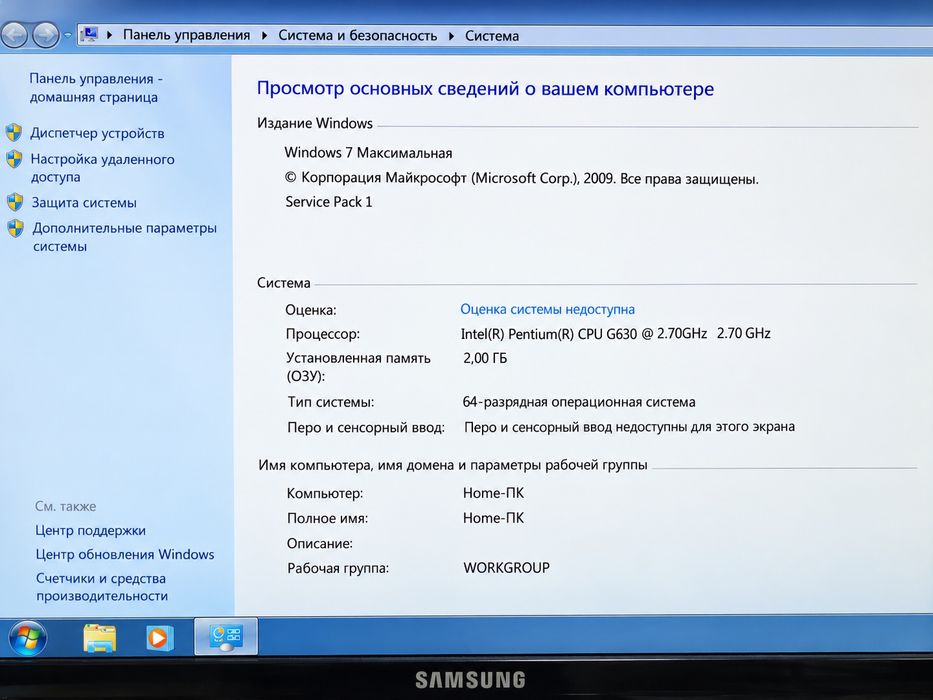
Task: Click the Тип системы: label
Action: pos(331,402)
